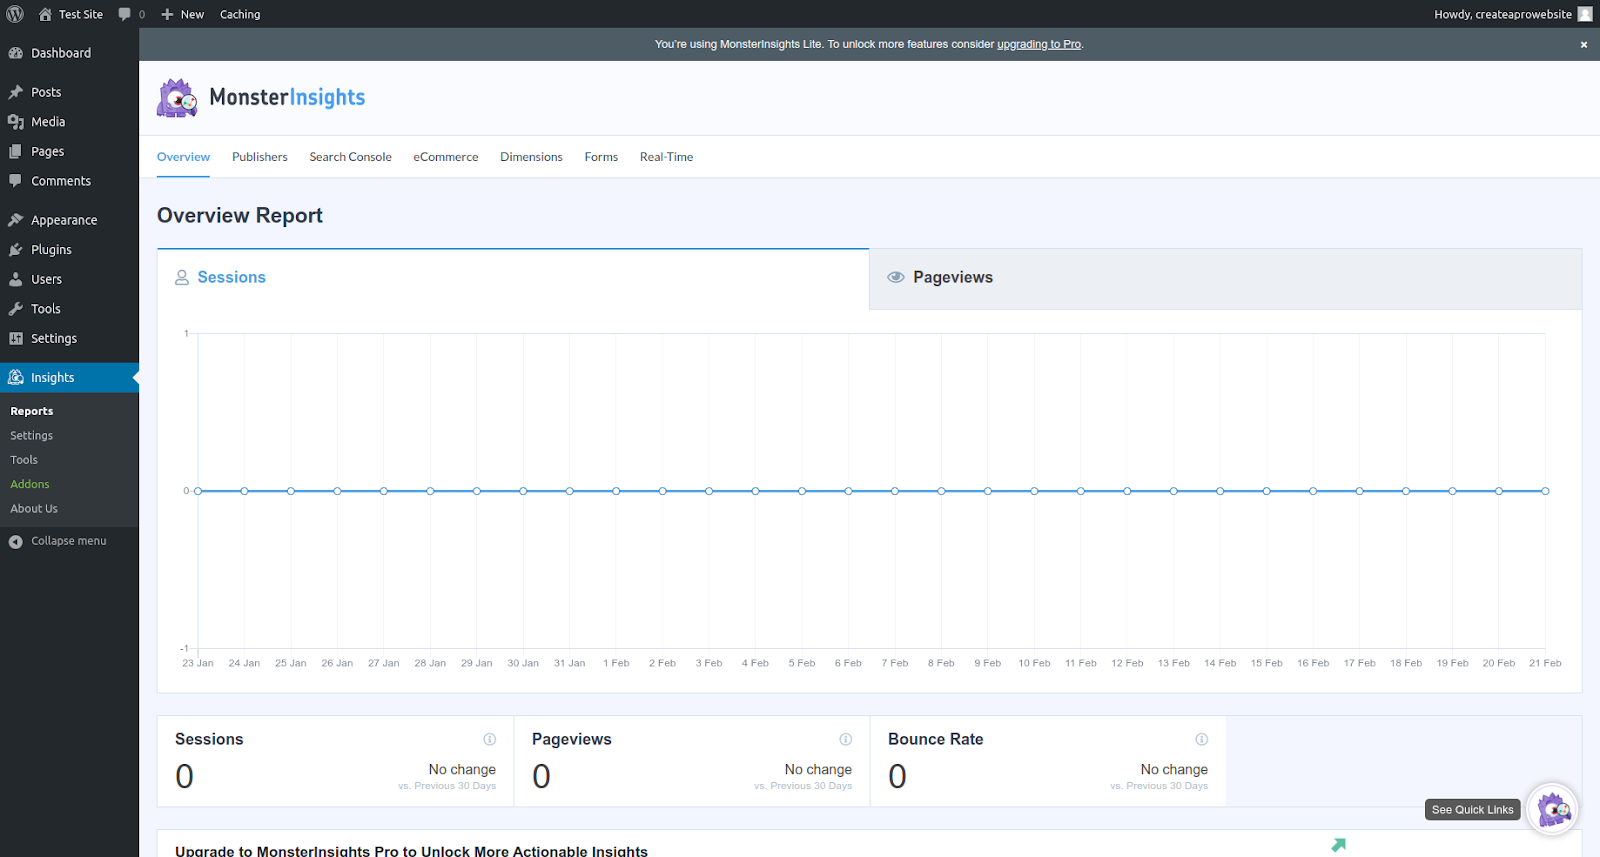Viewport: 1600px width, 857px height.
Task: Open the Caching admin bar menu
Action: coord(240,14)
